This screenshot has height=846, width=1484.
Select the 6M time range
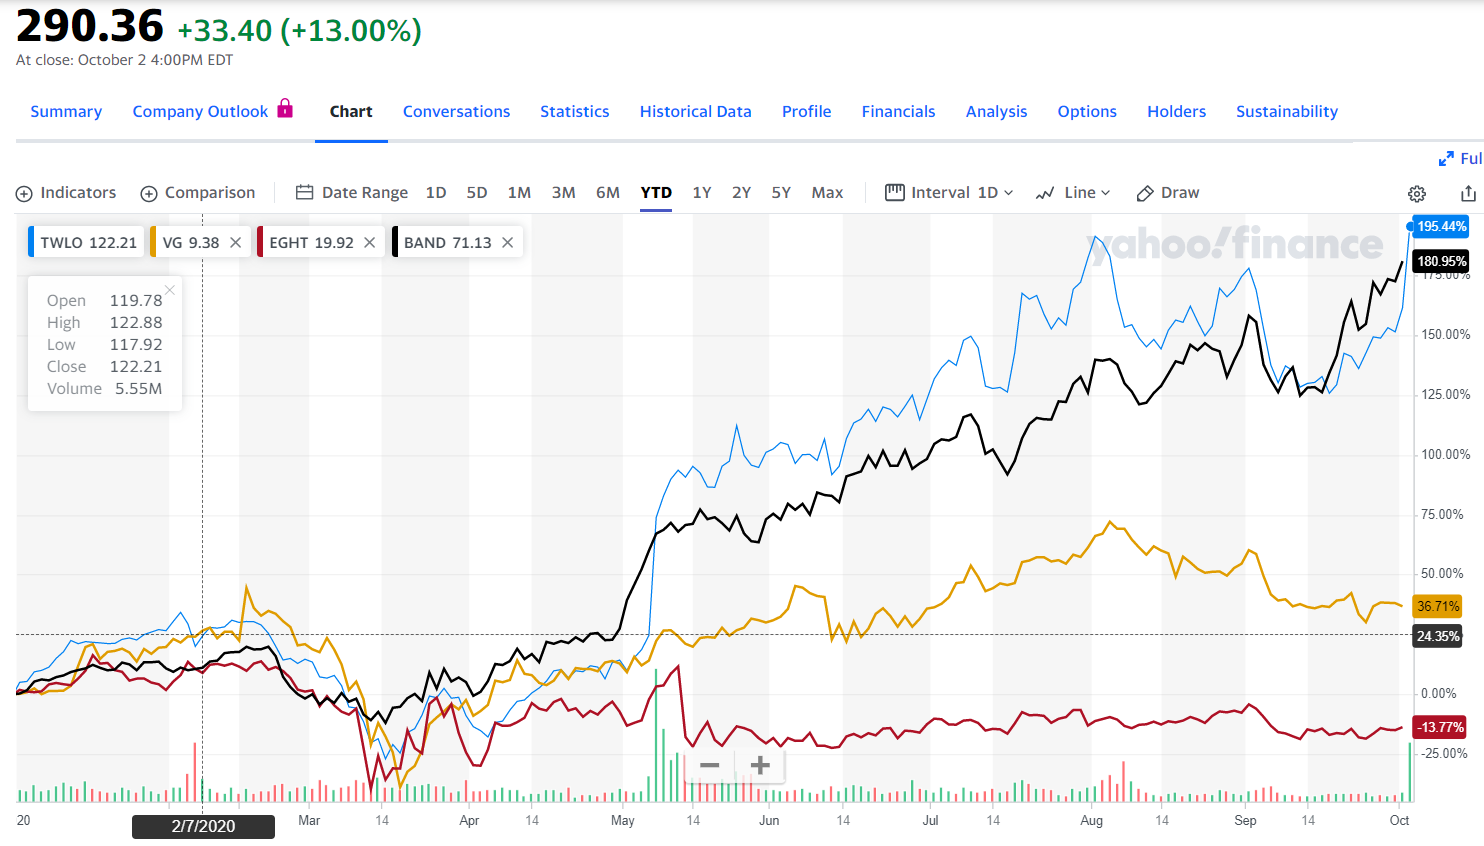pyautogui.click(x=608, y=193)
